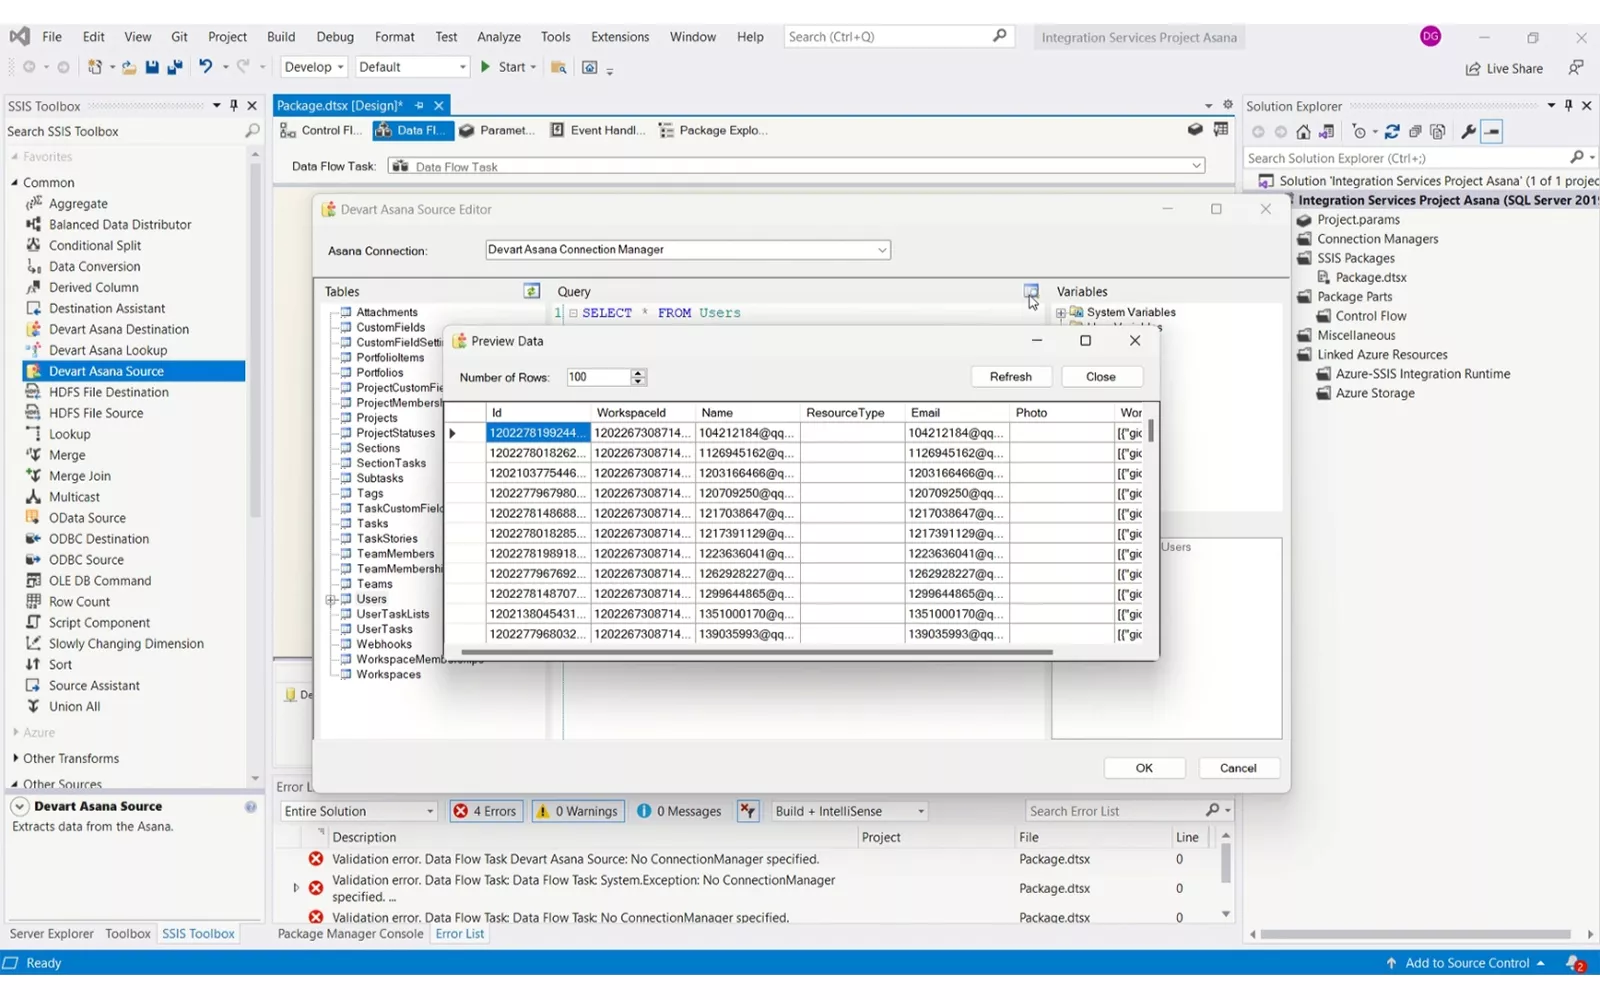Toggle the 4 Errors filter
This screenshot has width=1600, height=1000.
(486, 811)
